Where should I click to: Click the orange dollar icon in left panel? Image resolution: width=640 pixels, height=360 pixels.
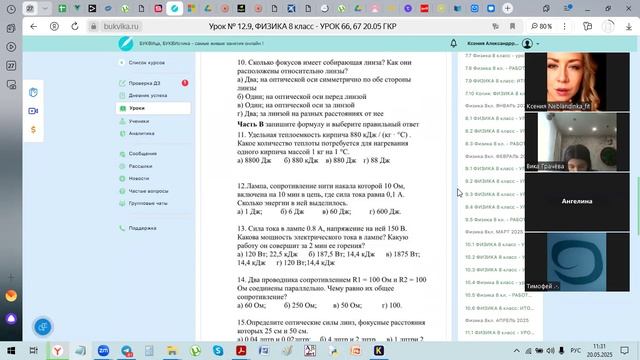[33, 129]
